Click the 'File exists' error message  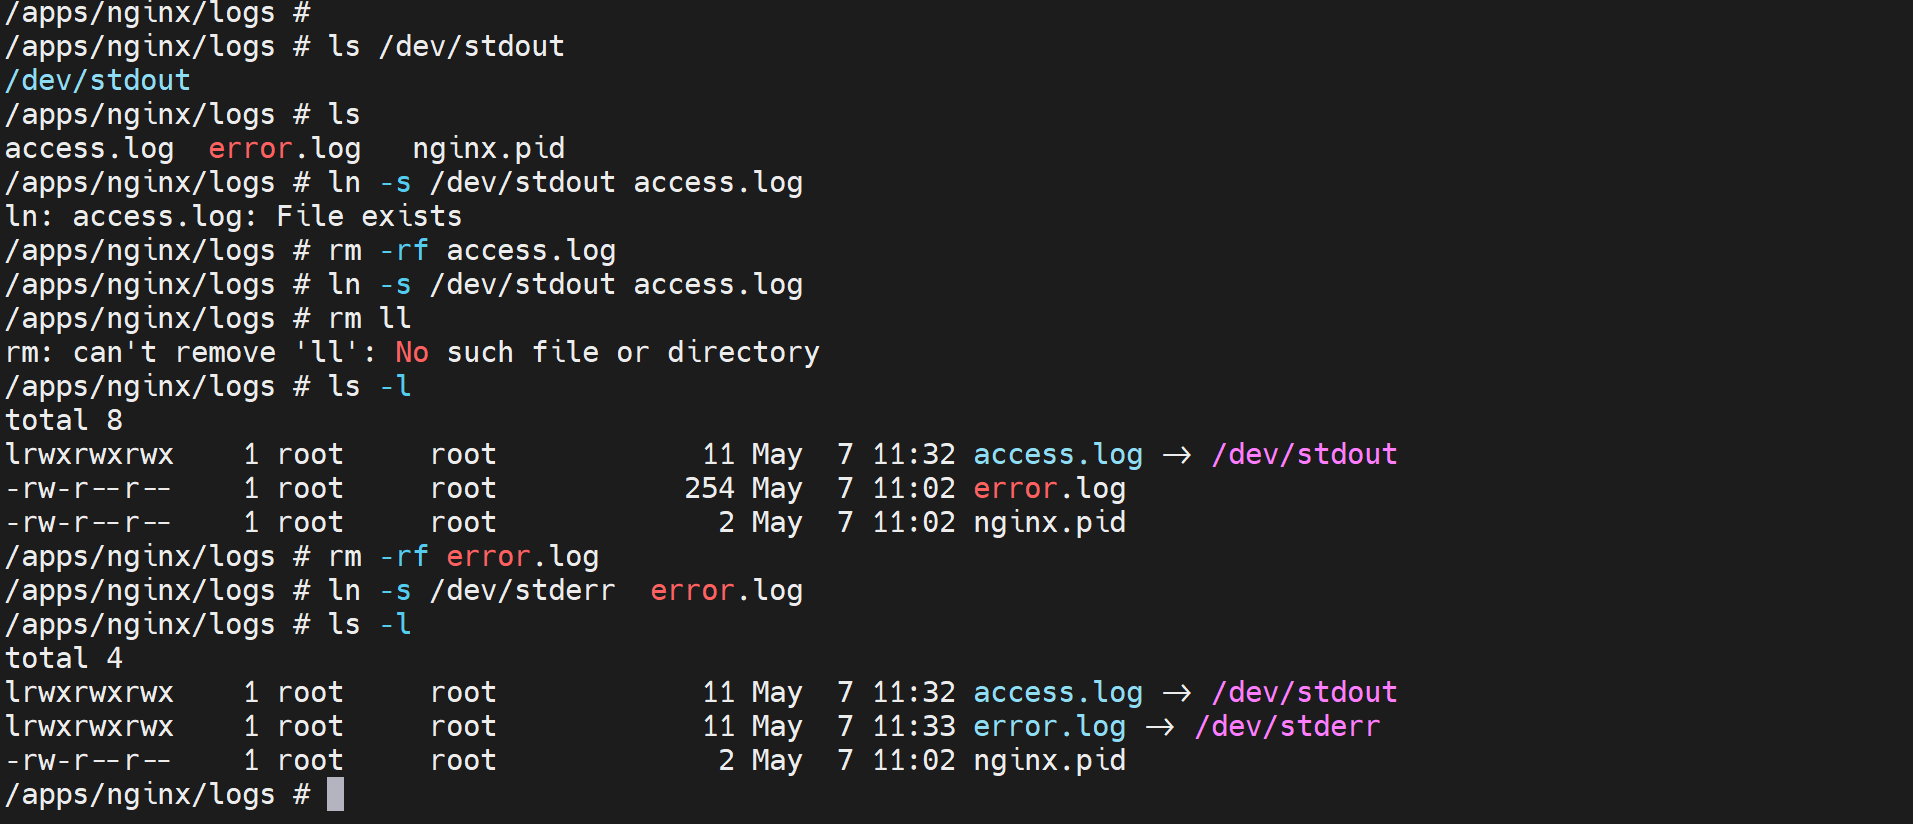click(x=369, y=216)
